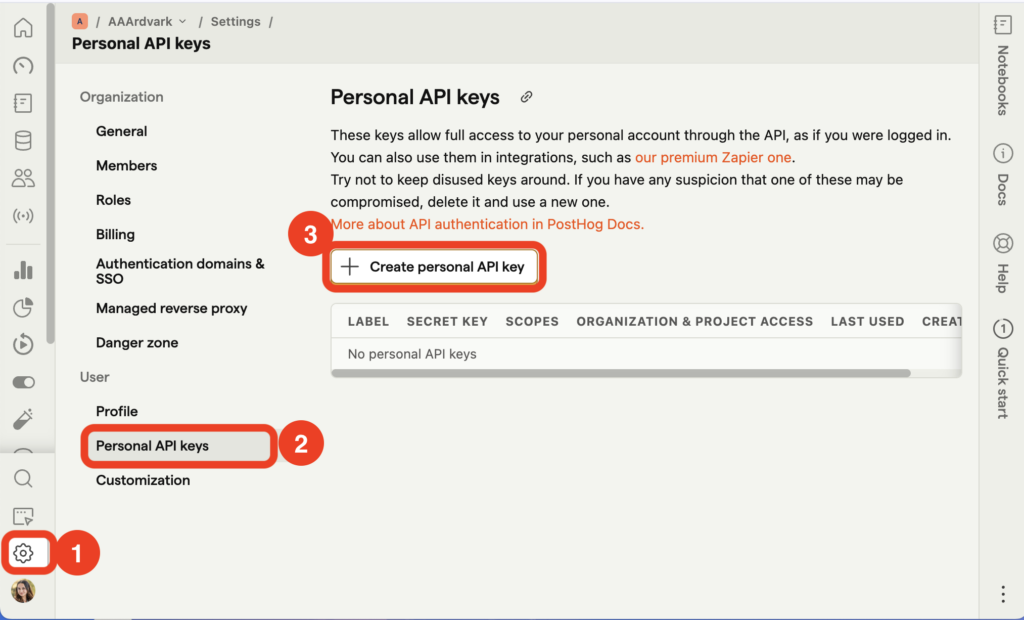Open the Data management database icon

pyautogui.click(x=23, y=141)
